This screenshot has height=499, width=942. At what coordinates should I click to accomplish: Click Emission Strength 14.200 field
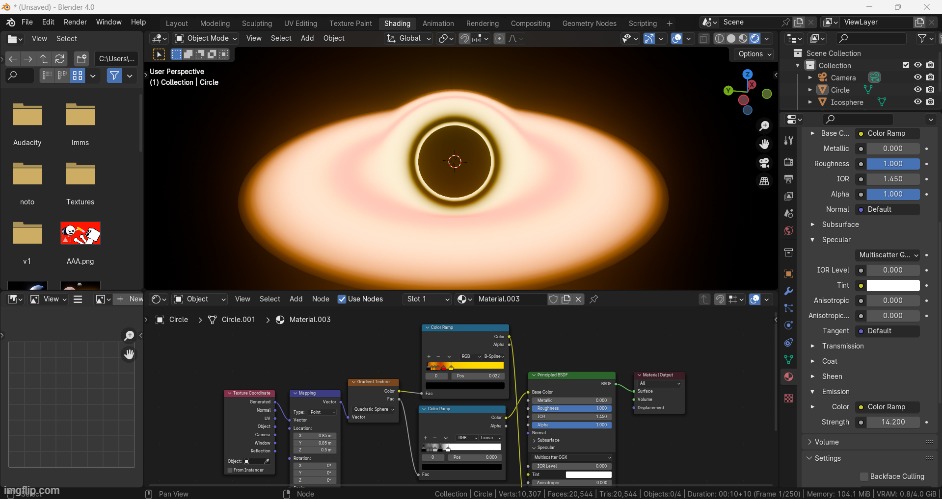pos(893,422)
